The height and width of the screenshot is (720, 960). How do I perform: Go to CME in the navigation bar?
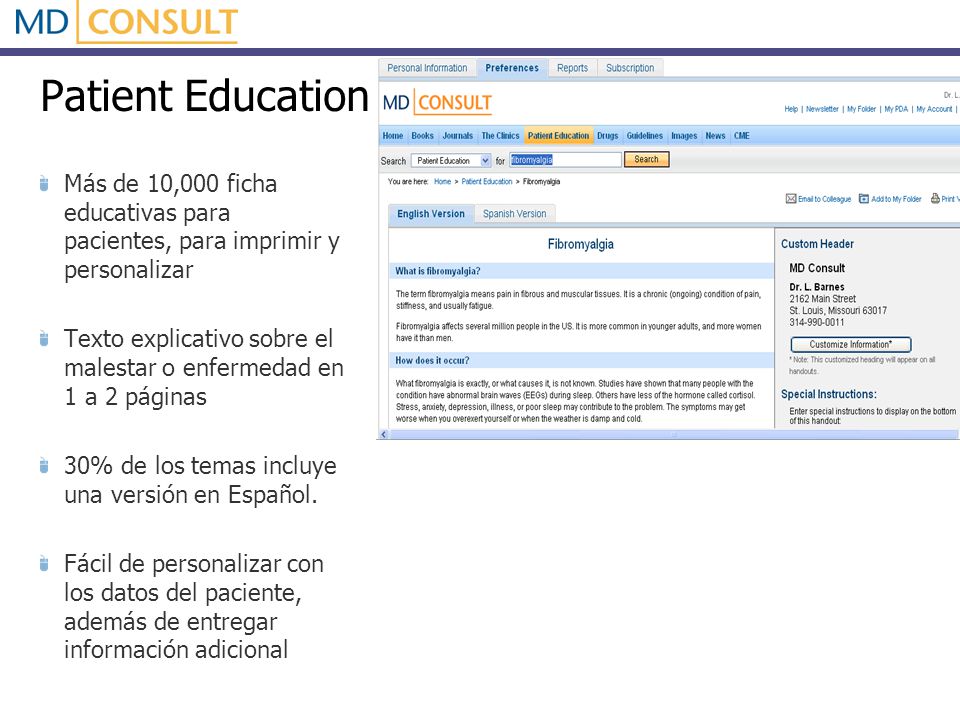(x=741, y=135)
